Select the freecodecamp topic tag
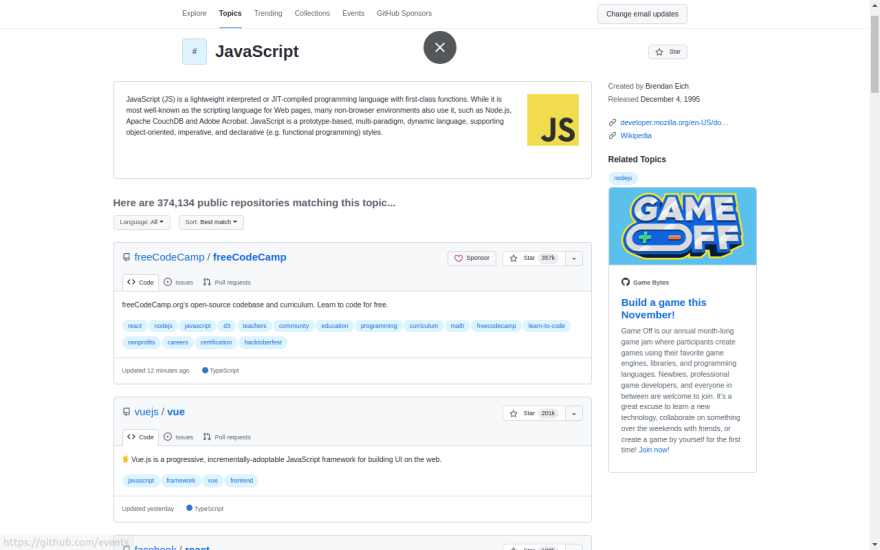 click(x=496, y=326)
